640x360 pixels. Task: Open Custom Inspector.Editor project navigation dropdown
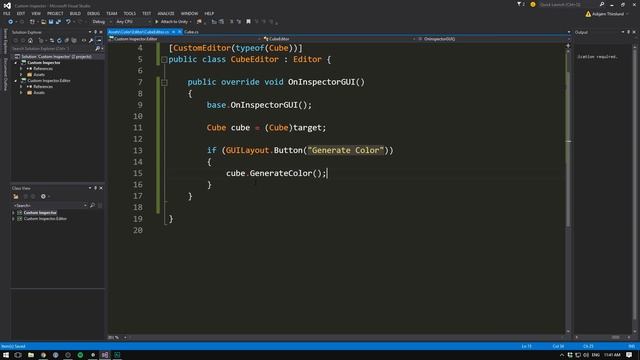(x=184, y=39)
